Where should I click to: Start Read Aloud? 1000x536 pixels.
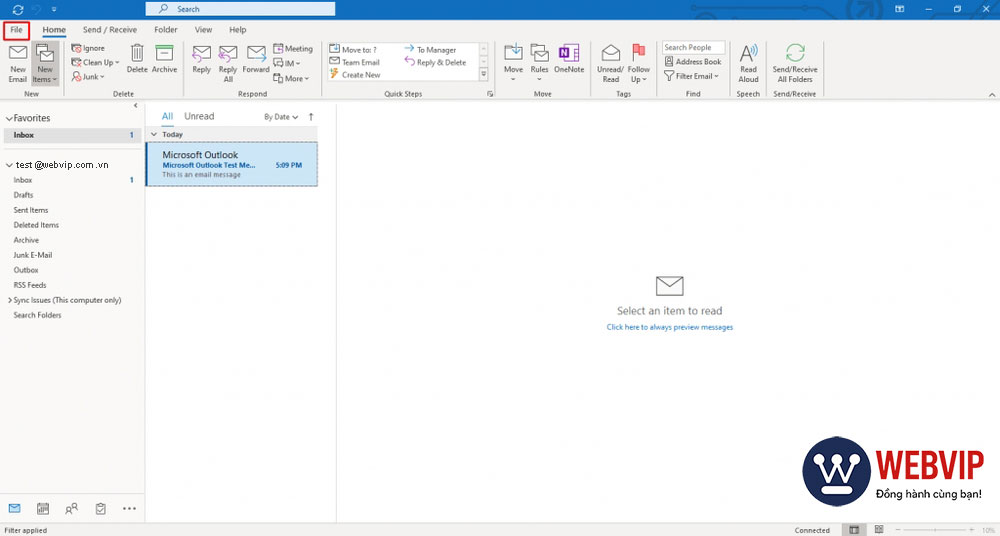(748, 64)
